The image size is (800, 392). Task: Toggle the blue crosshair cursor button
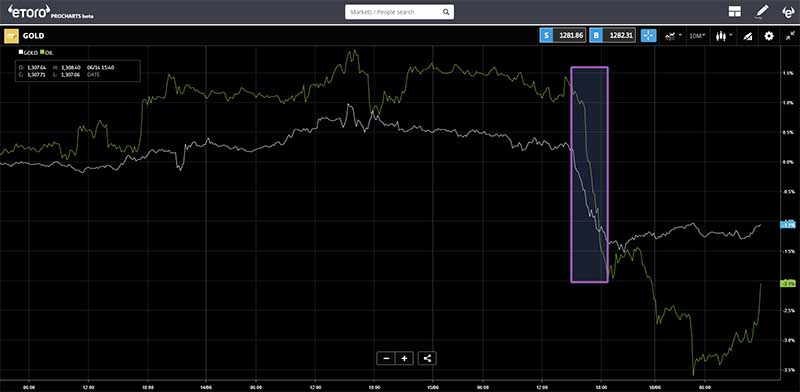click(648, 36)
